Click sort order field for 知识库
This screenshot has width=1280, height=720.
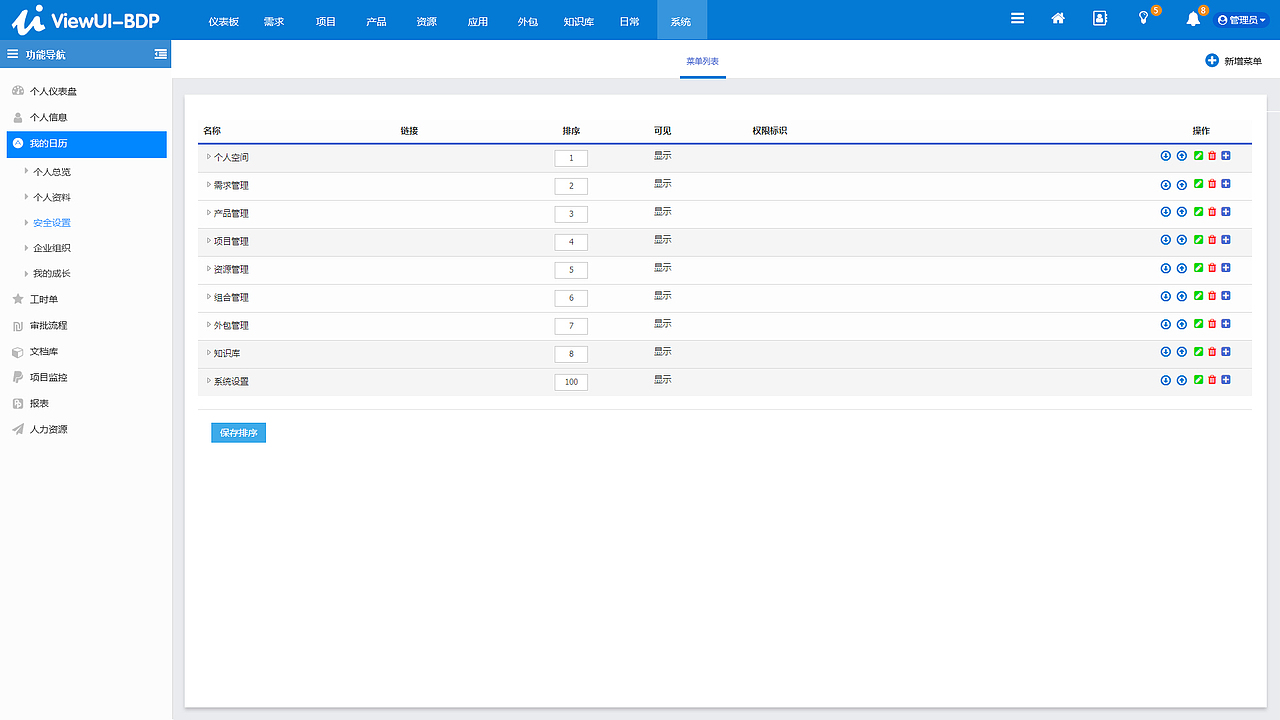(x=571, y=354)
